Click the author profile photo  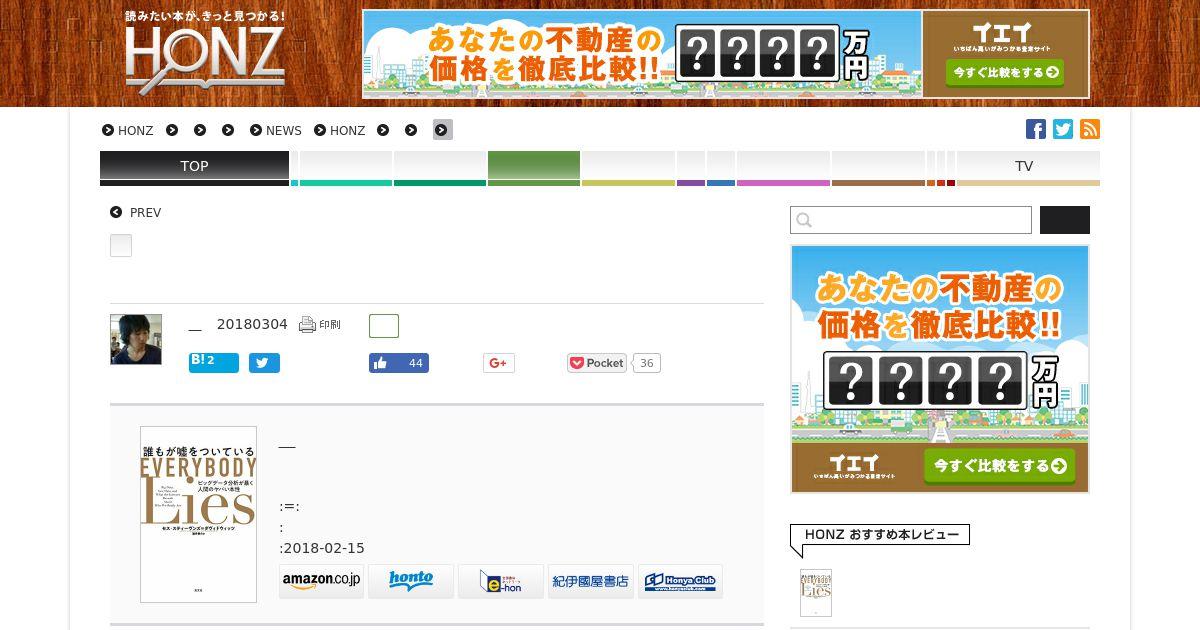136,339
